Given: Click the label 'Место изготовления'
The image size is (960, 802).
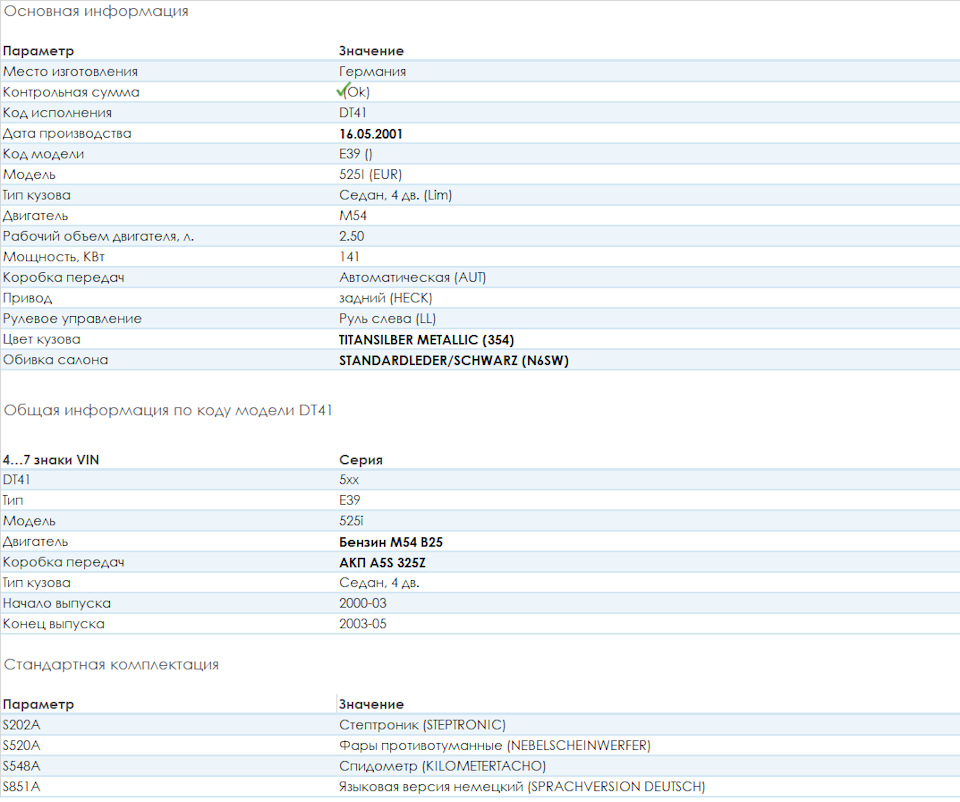Looking at the screenshot, I should click(70, 72).
